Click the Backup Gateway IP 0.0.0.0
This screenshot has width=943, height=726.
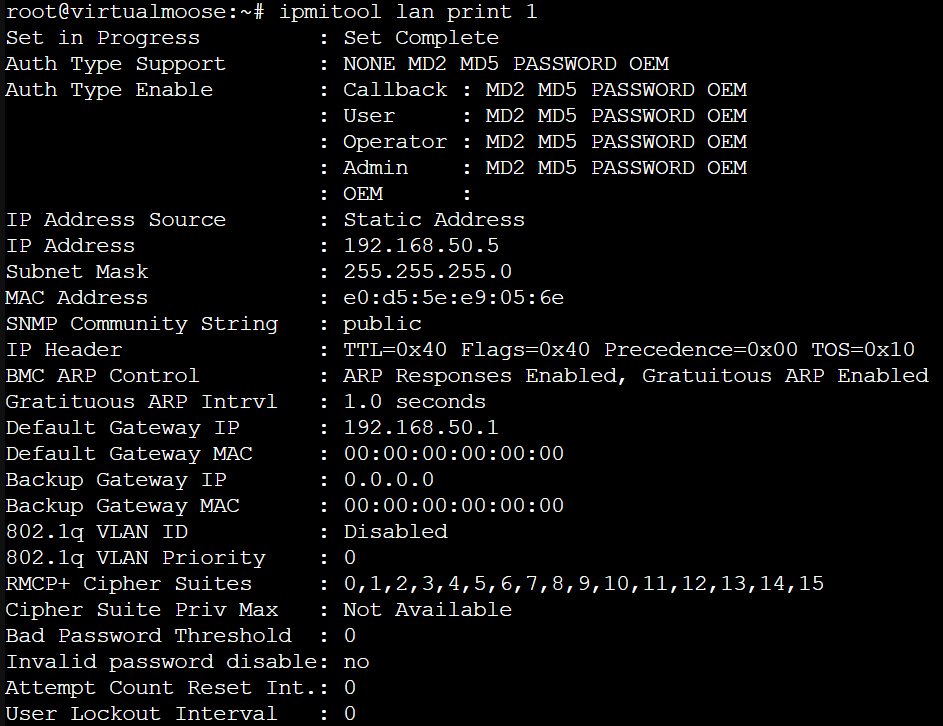pyautogui.click(x=388, y=480)
